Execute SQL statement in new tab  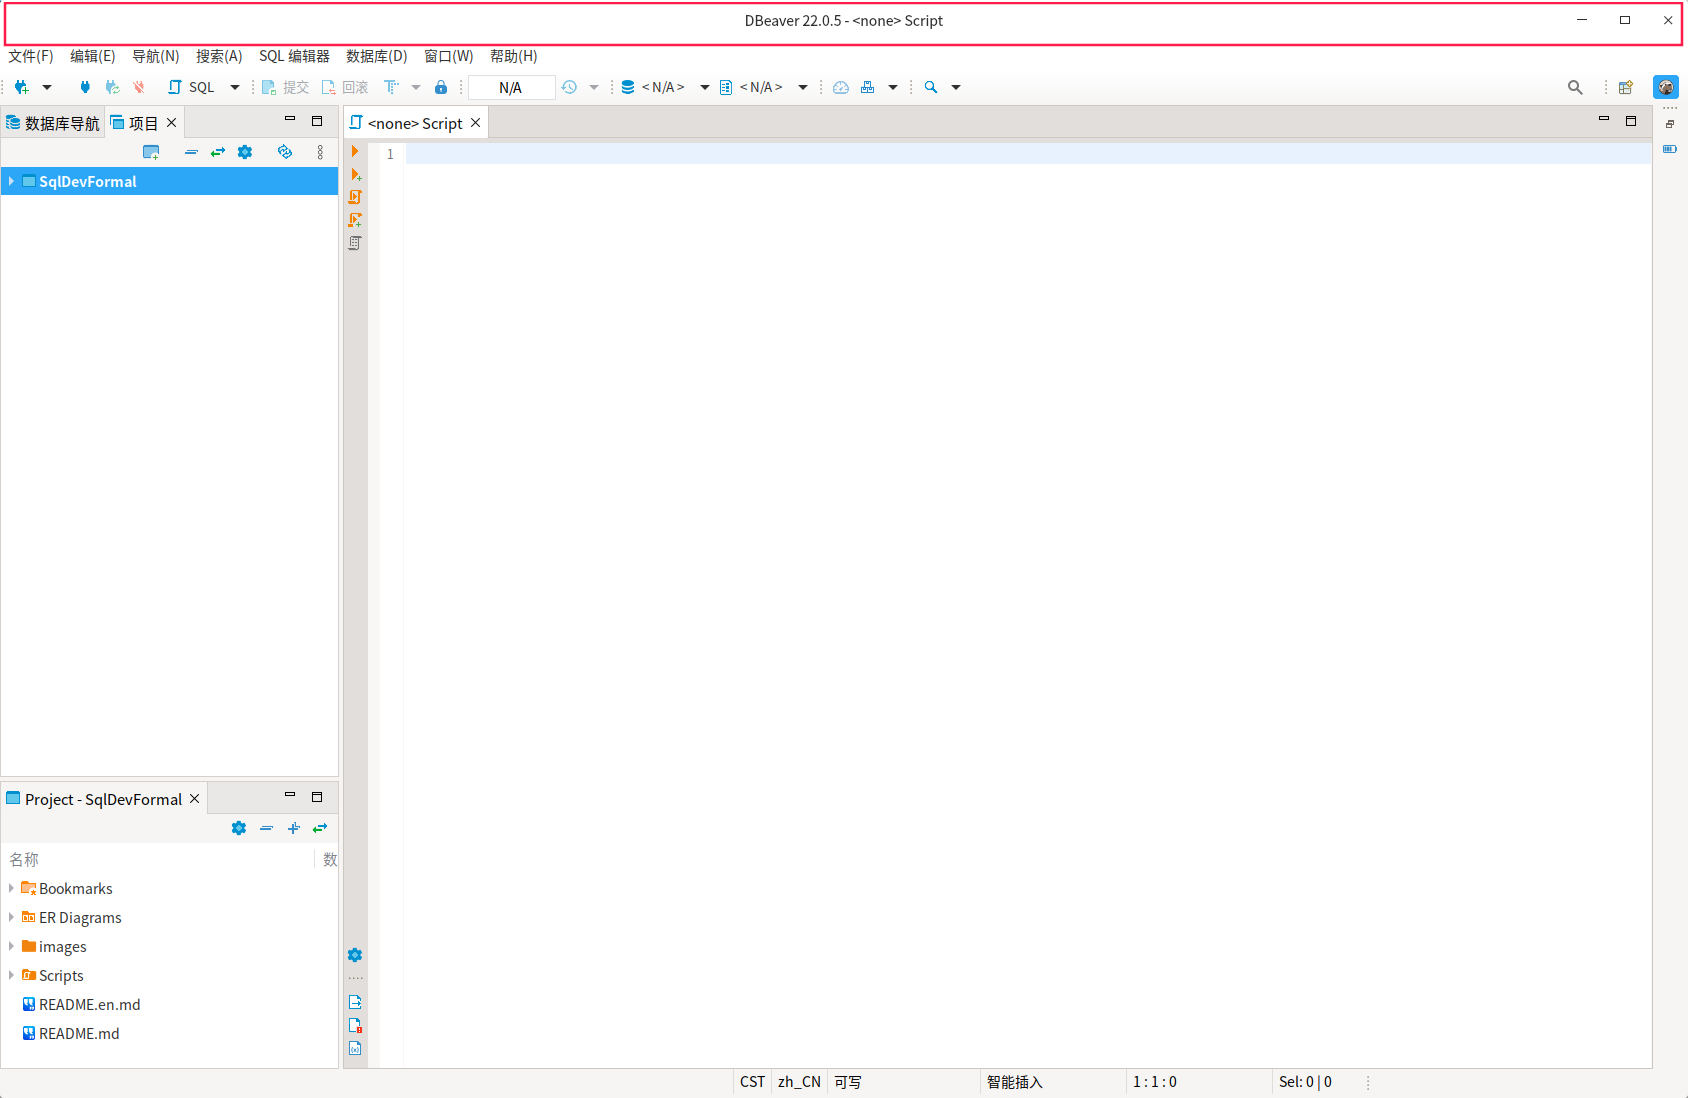355,174
